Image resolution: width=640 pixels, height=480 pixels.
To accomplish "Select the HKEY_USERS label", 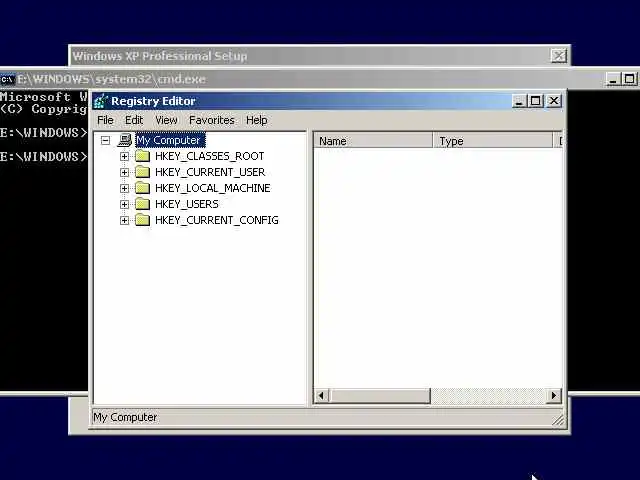I will pyautogui.click(x=187, y=204).
